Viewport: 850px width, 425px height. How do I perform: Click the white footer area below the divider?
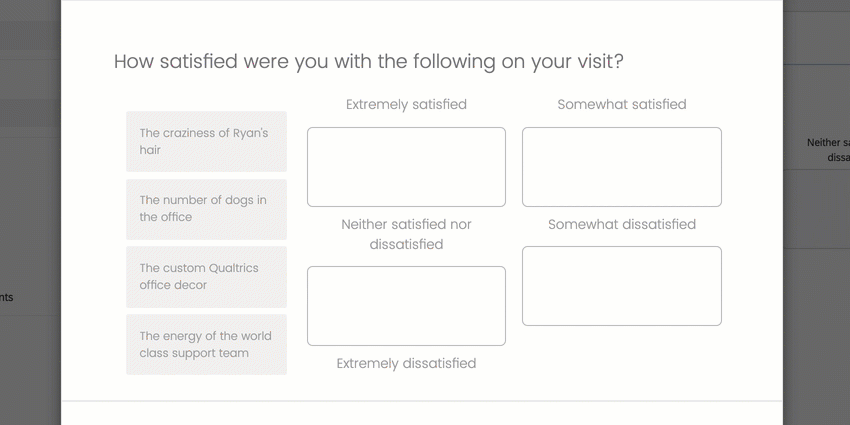coord(421,413)
